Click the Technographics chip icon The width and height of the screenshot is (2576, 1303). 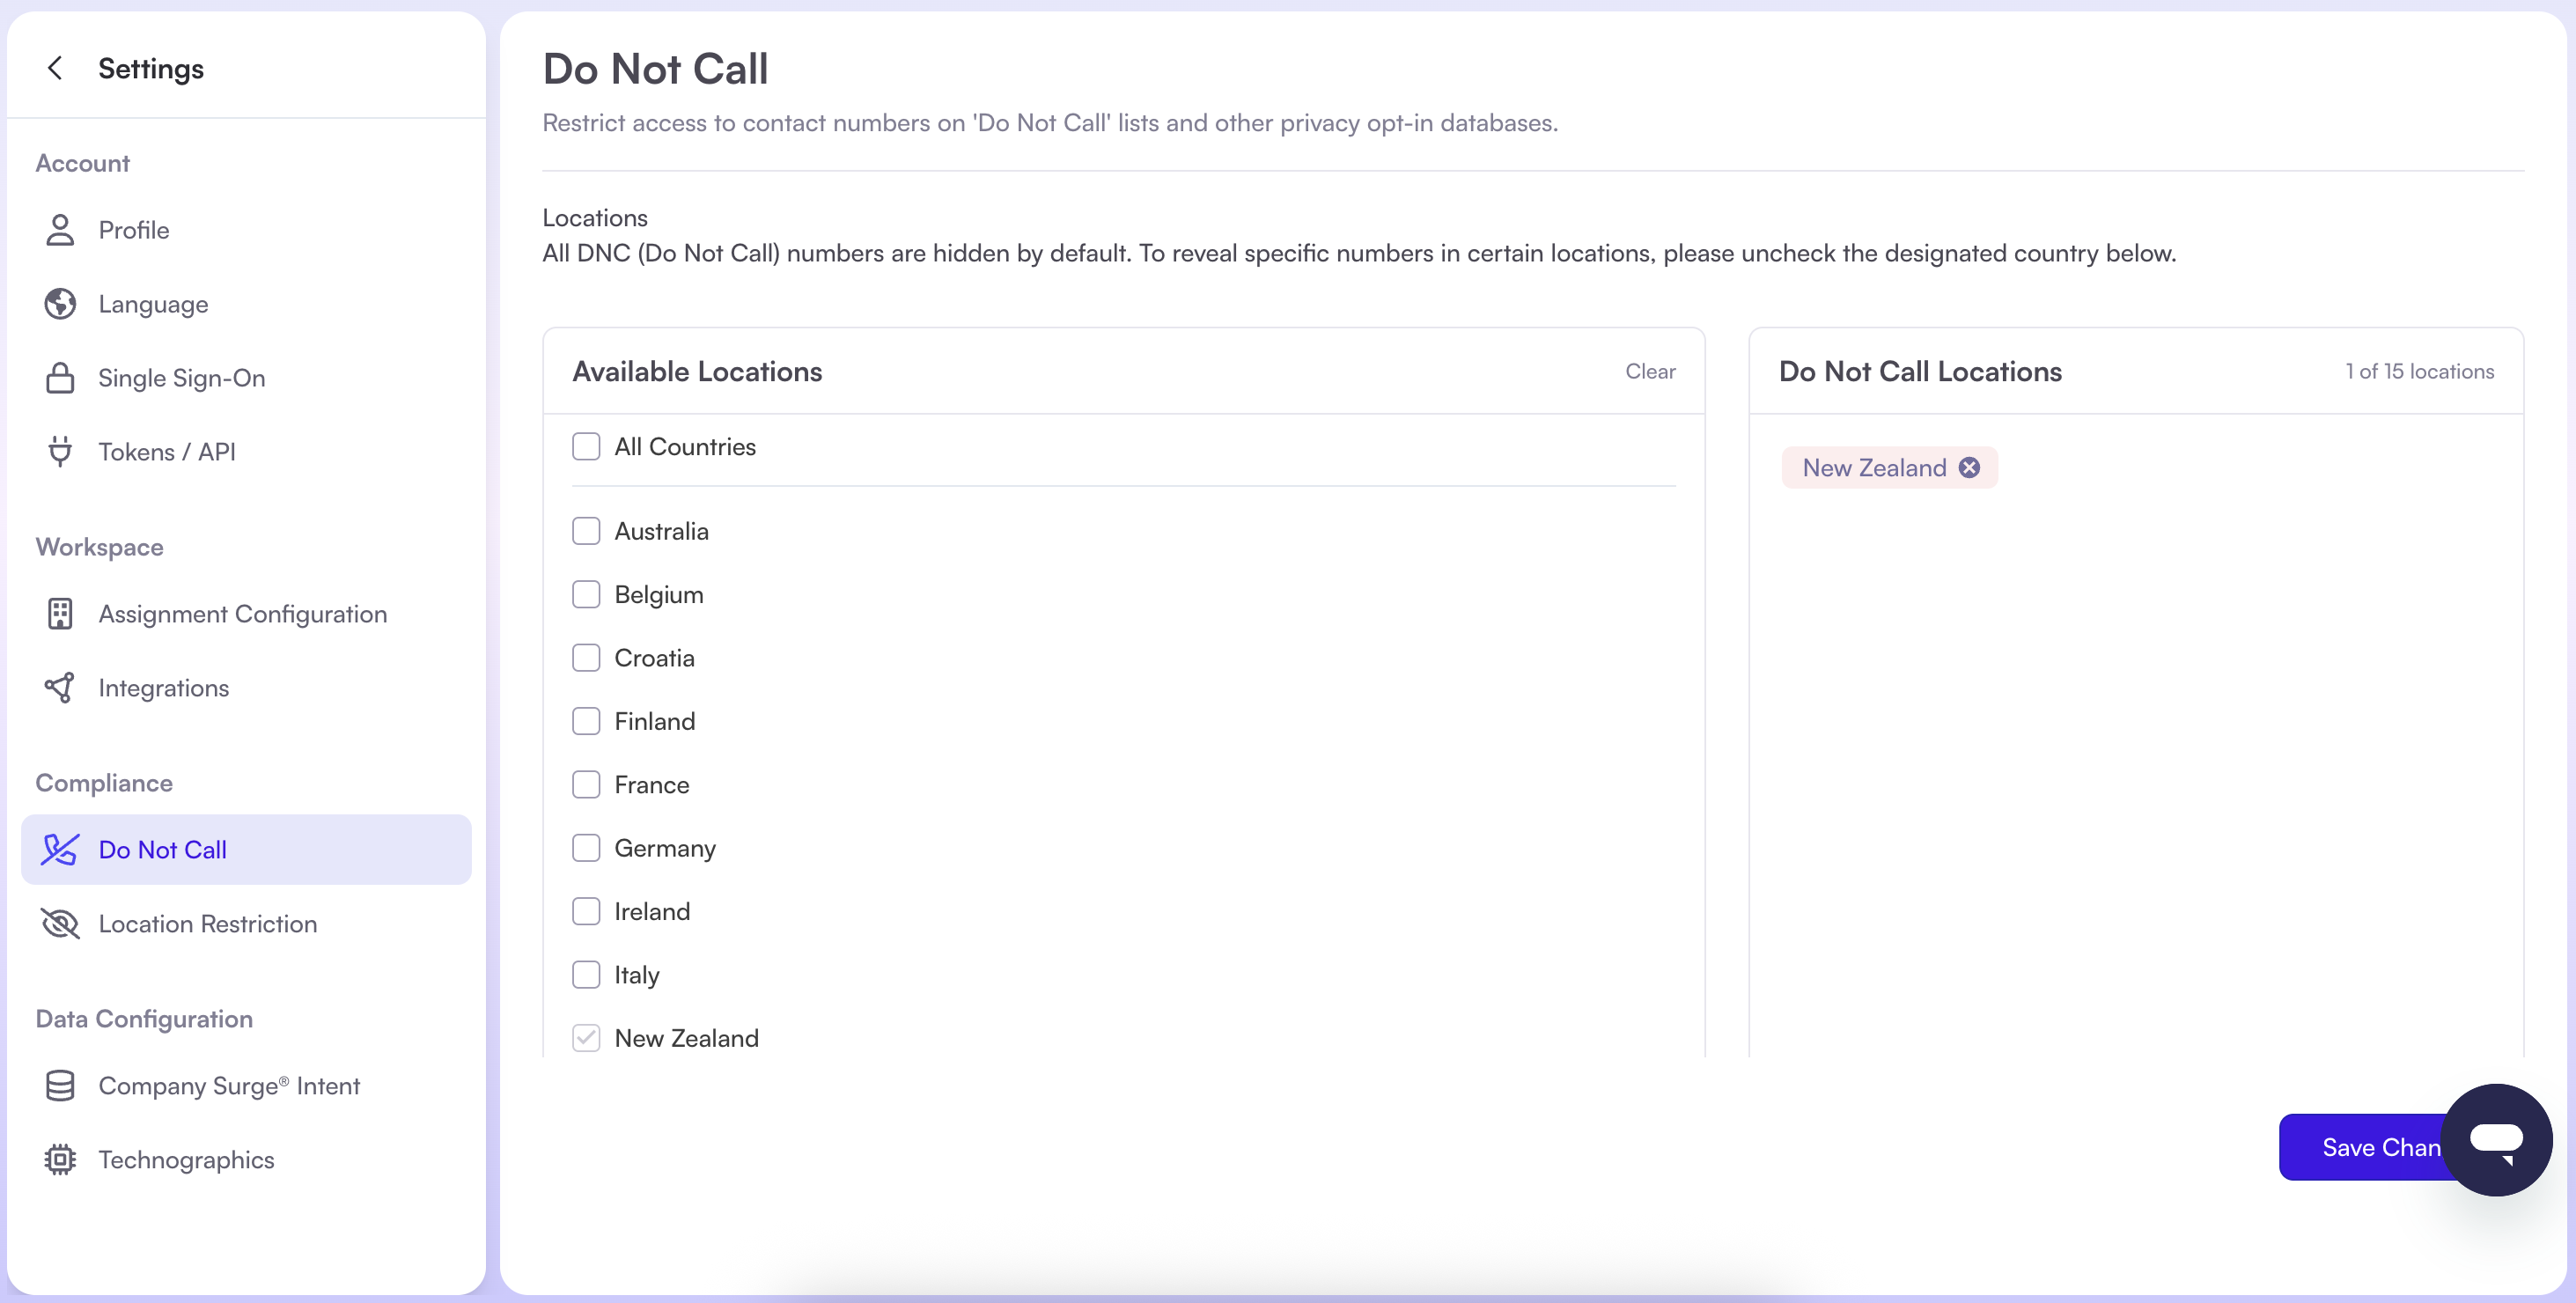pos(60,1160)
